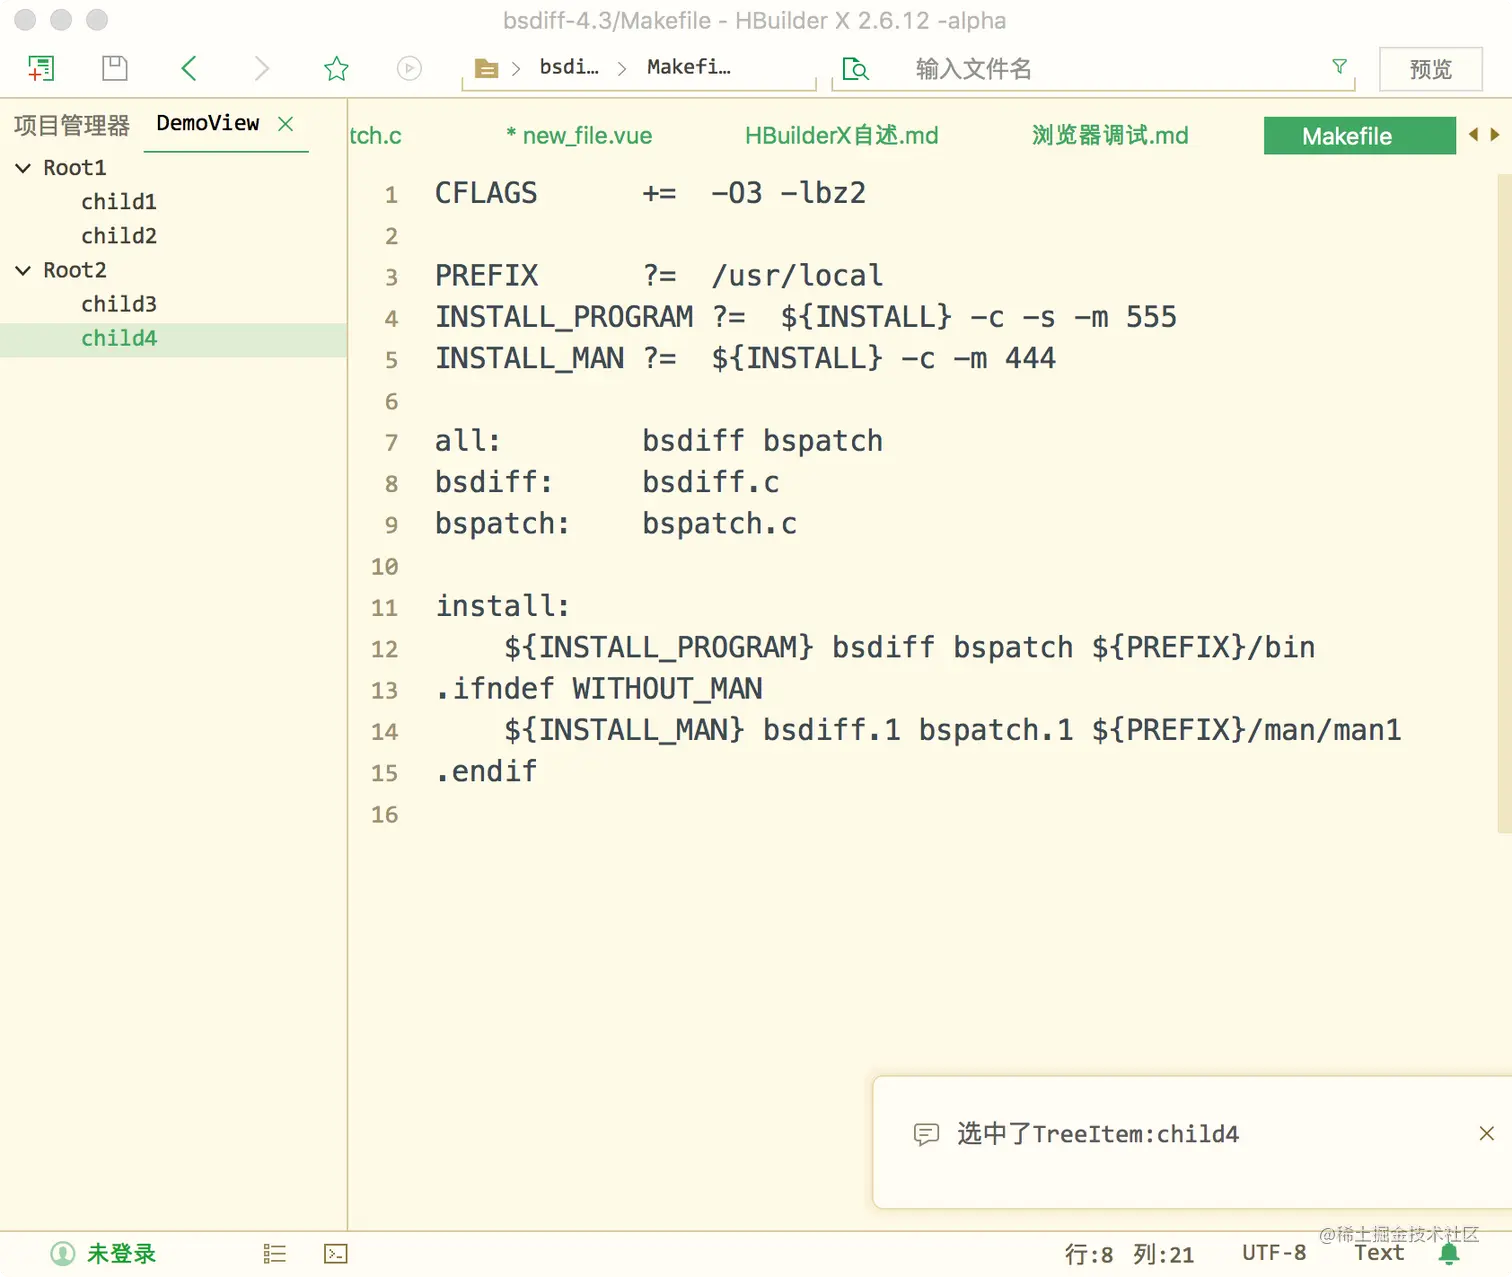Click the bsdi… breadcrumb item

coord(569,67)
